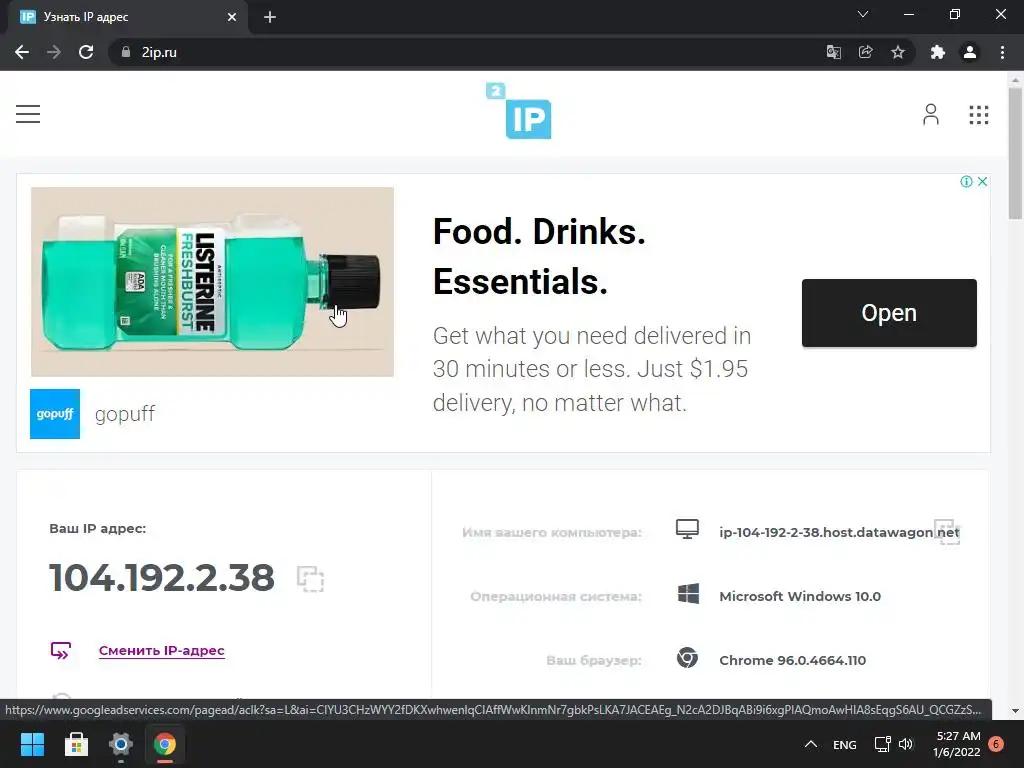Open the services grid icon

click(x=978, y=115)
